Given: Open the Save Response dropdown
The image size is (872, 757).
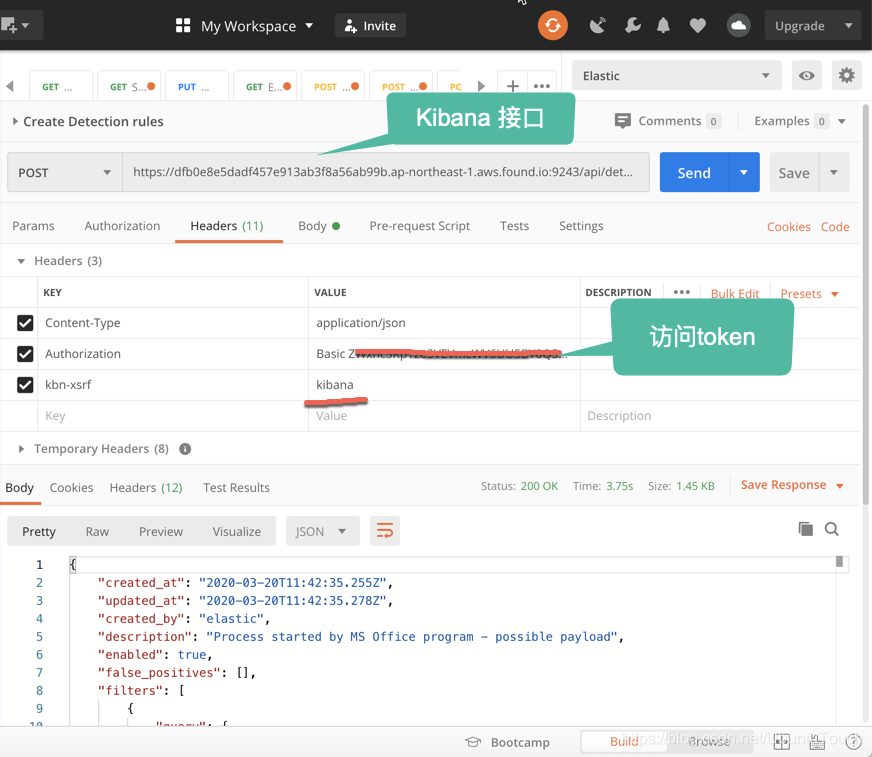Looking at the screenshot, I should (792, 485).
